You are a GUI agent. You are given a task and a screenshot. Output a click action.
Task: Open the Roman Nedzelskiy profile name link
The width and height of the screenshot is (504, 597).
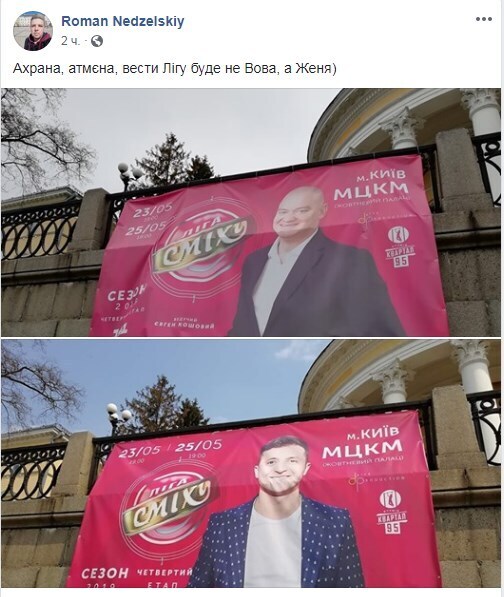click(x=123, y=21)
